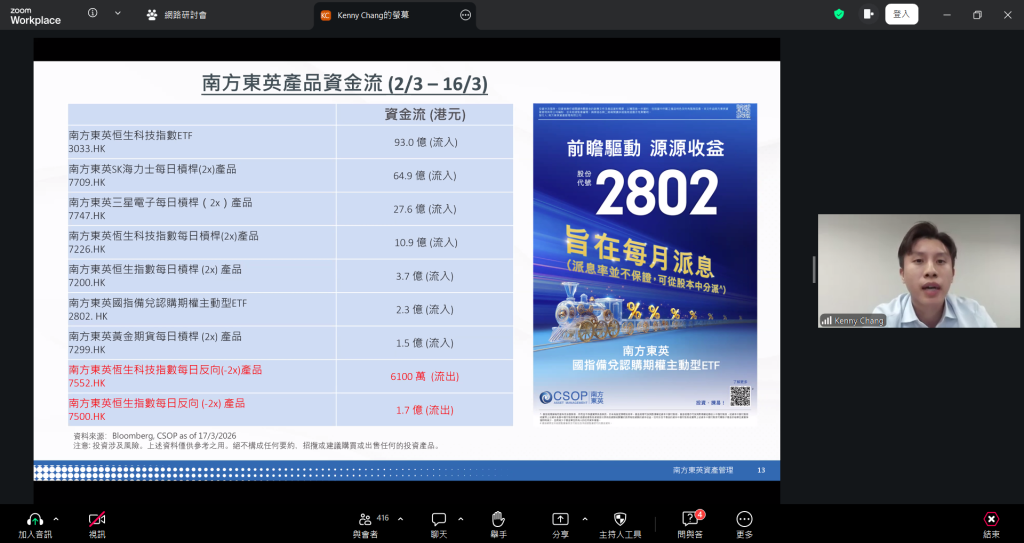
Task: Click the green encryption shield icon
Action: click(x=839, y=14)
